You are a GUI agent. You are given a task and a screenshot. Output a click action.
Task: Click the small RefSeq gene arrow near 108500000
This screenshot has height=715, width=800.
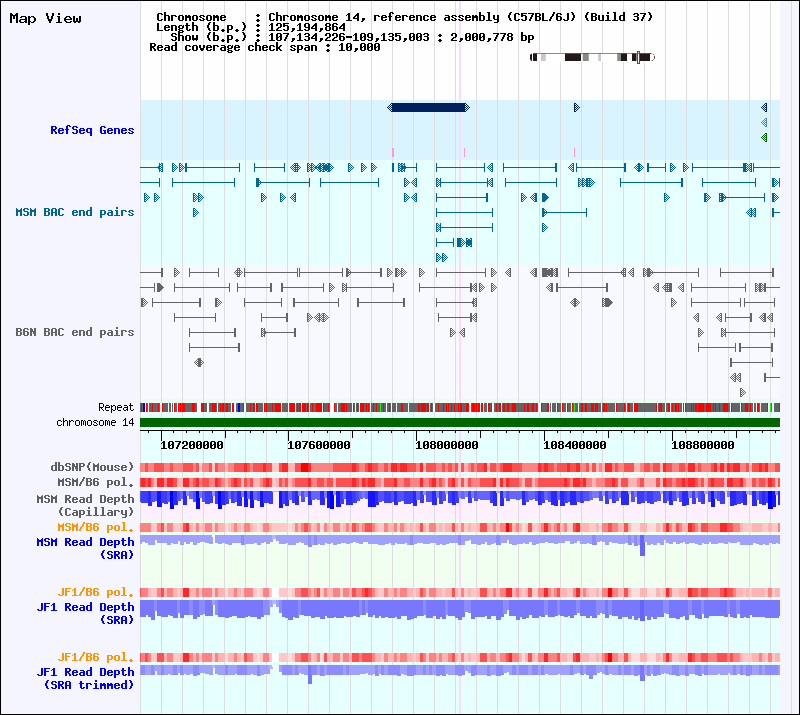[x=577, y=107]
